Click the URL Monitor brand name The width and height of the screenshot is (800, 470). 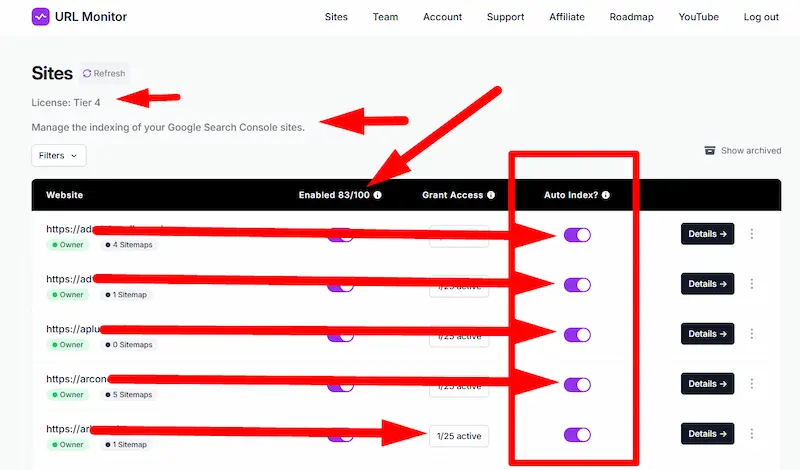91,17
